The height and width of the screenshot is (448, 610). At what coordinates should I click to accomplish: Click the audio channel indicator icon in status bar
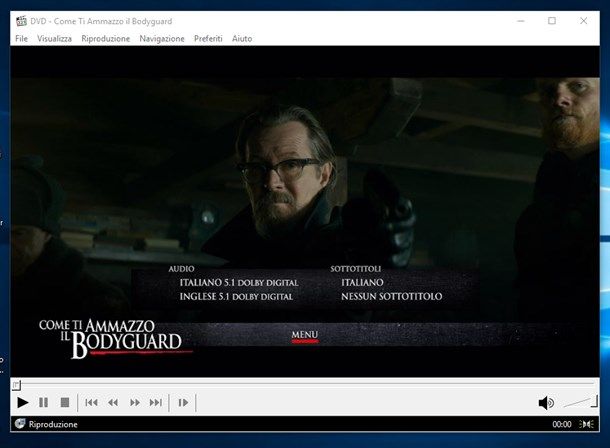(586, 424)
